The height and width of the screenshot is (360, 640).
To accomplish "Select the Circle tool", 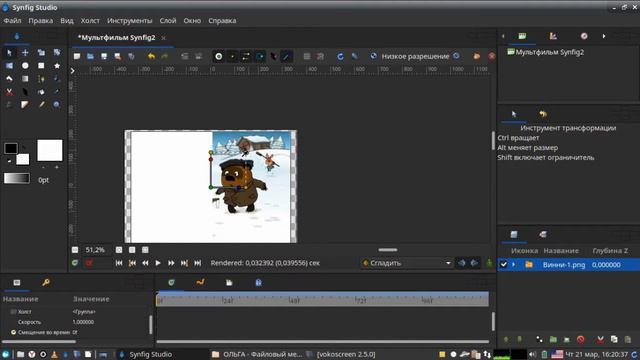I will pyautogui.click(x=25, y=66).
